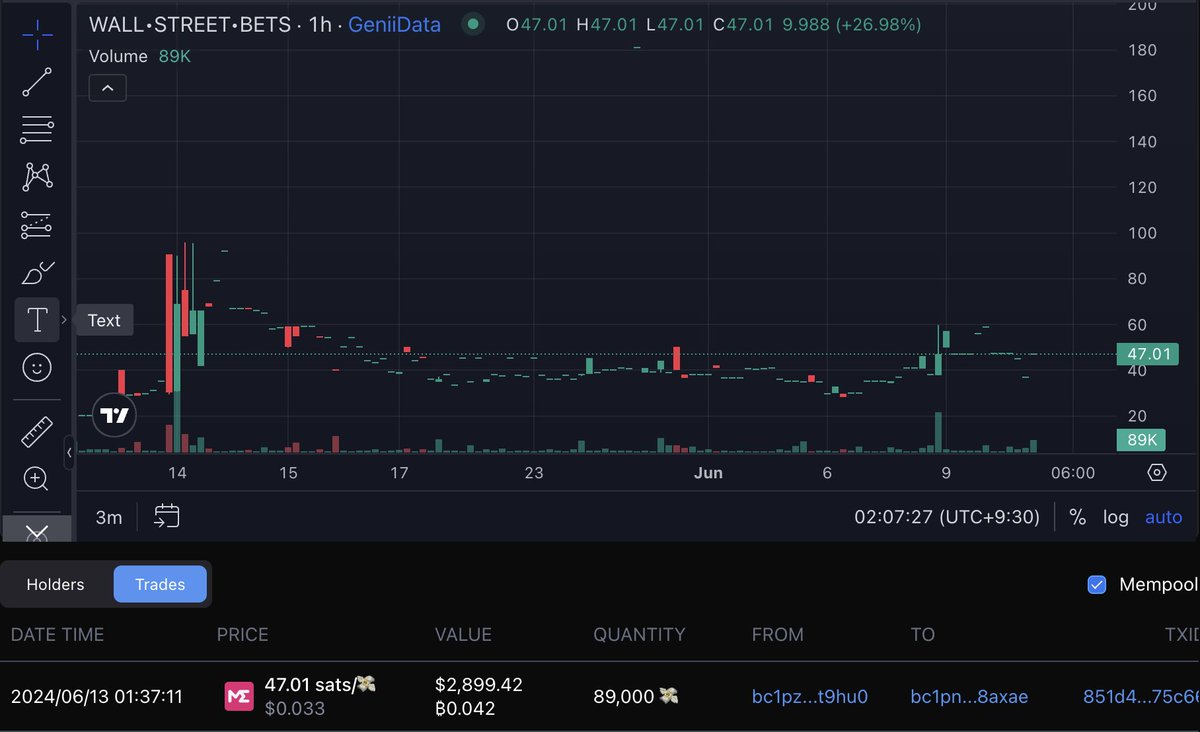Click the +26.98% change value
Image resolution: width=1200 pixels, height=732 pixels.
tap(879, 24)
